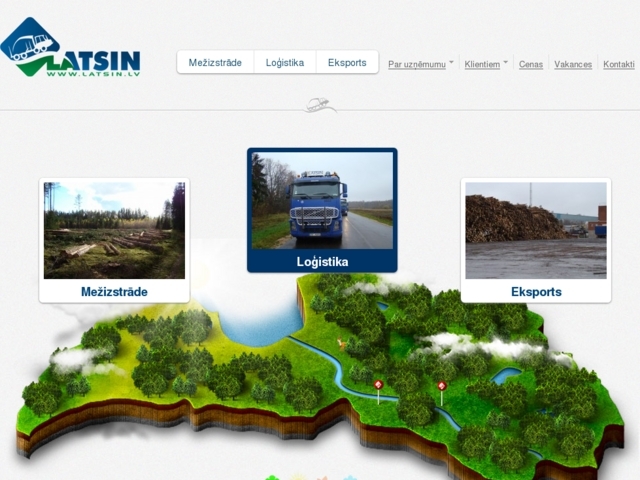Open the Mežizstrāde tab
This screenshot has height=480, width=640.
215,63
